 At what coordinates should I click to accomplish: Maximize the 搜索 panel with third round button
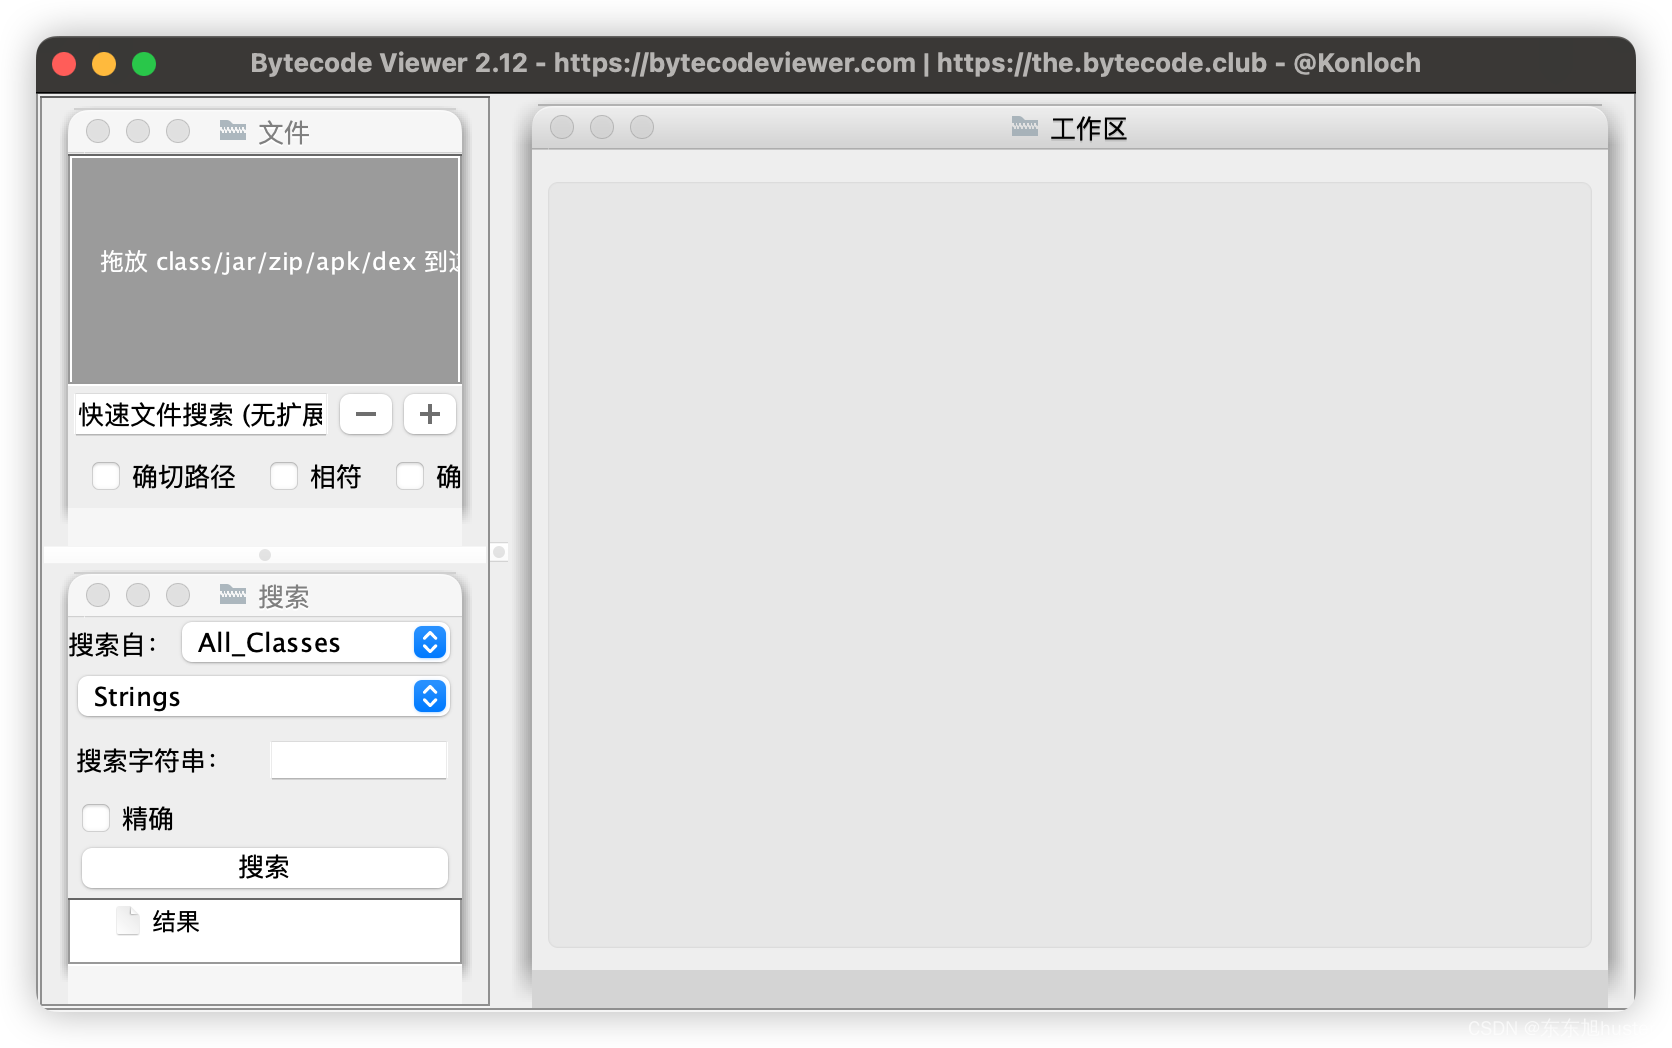point(178,595)
